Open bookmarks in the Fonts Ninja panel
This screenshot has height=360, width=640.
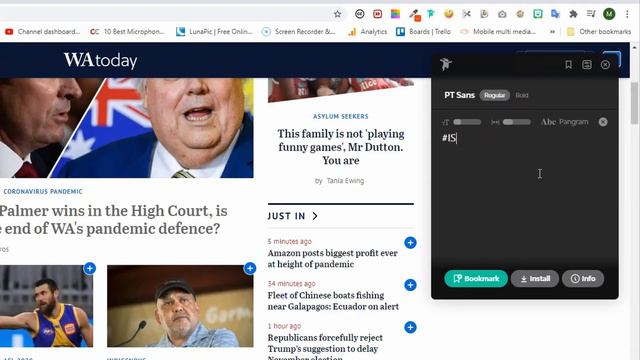point(568,64)
